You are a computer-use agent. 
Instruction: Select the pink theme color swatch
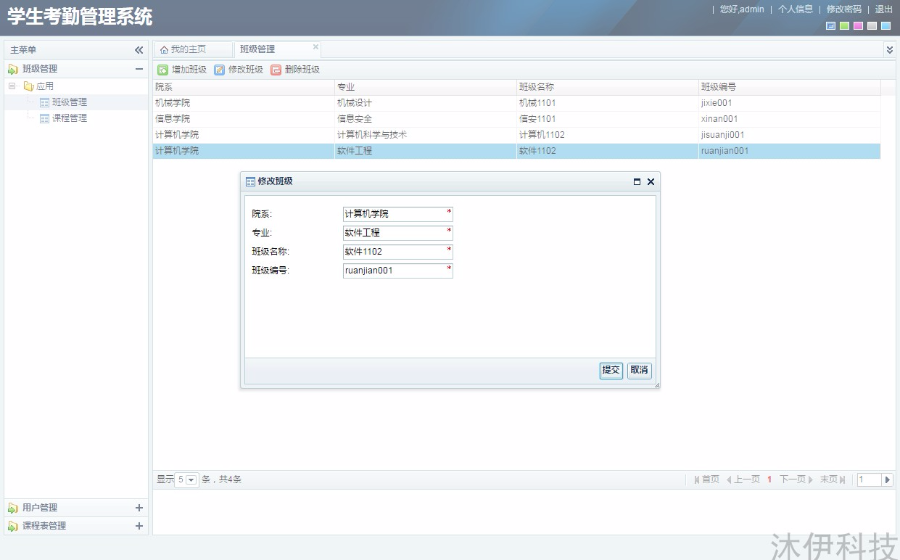[858, 26]
